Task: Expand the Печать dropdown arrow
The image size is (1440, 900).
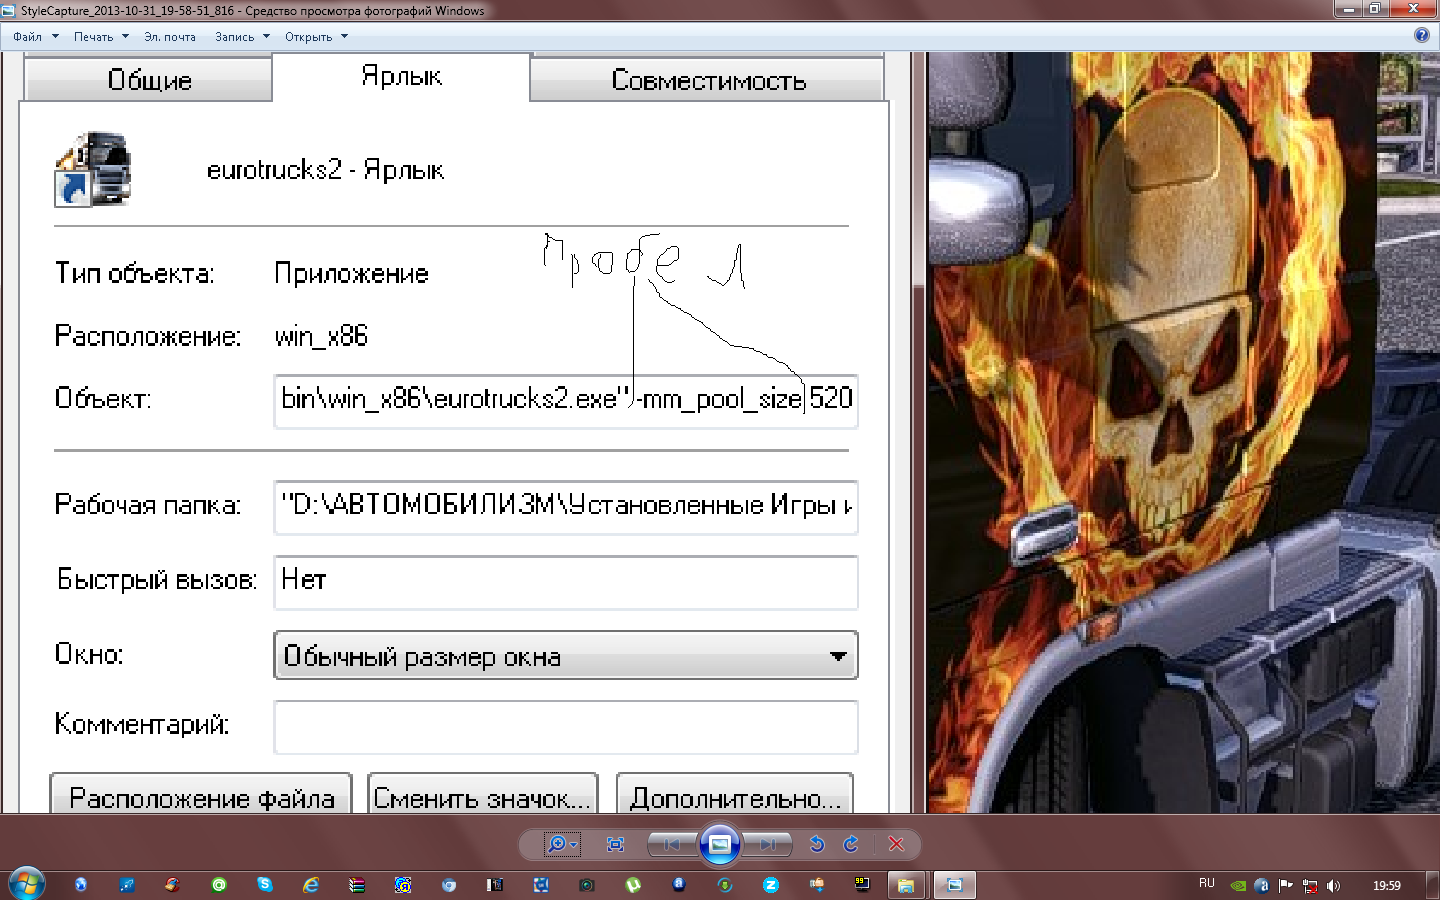Action: point(125,37)
